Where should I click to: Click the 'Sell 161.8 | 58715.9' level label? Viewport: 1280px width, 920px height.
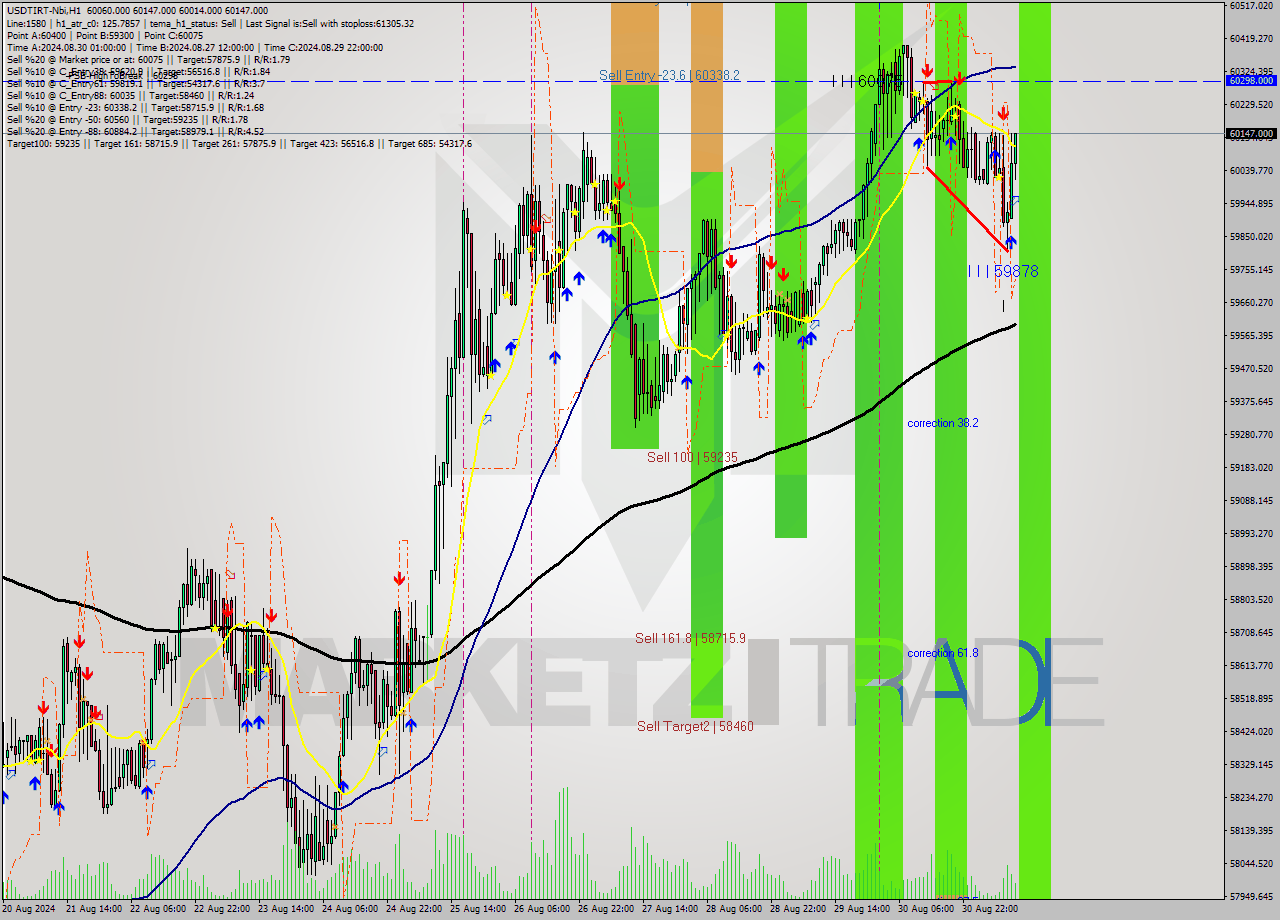(x=690, y=638)
